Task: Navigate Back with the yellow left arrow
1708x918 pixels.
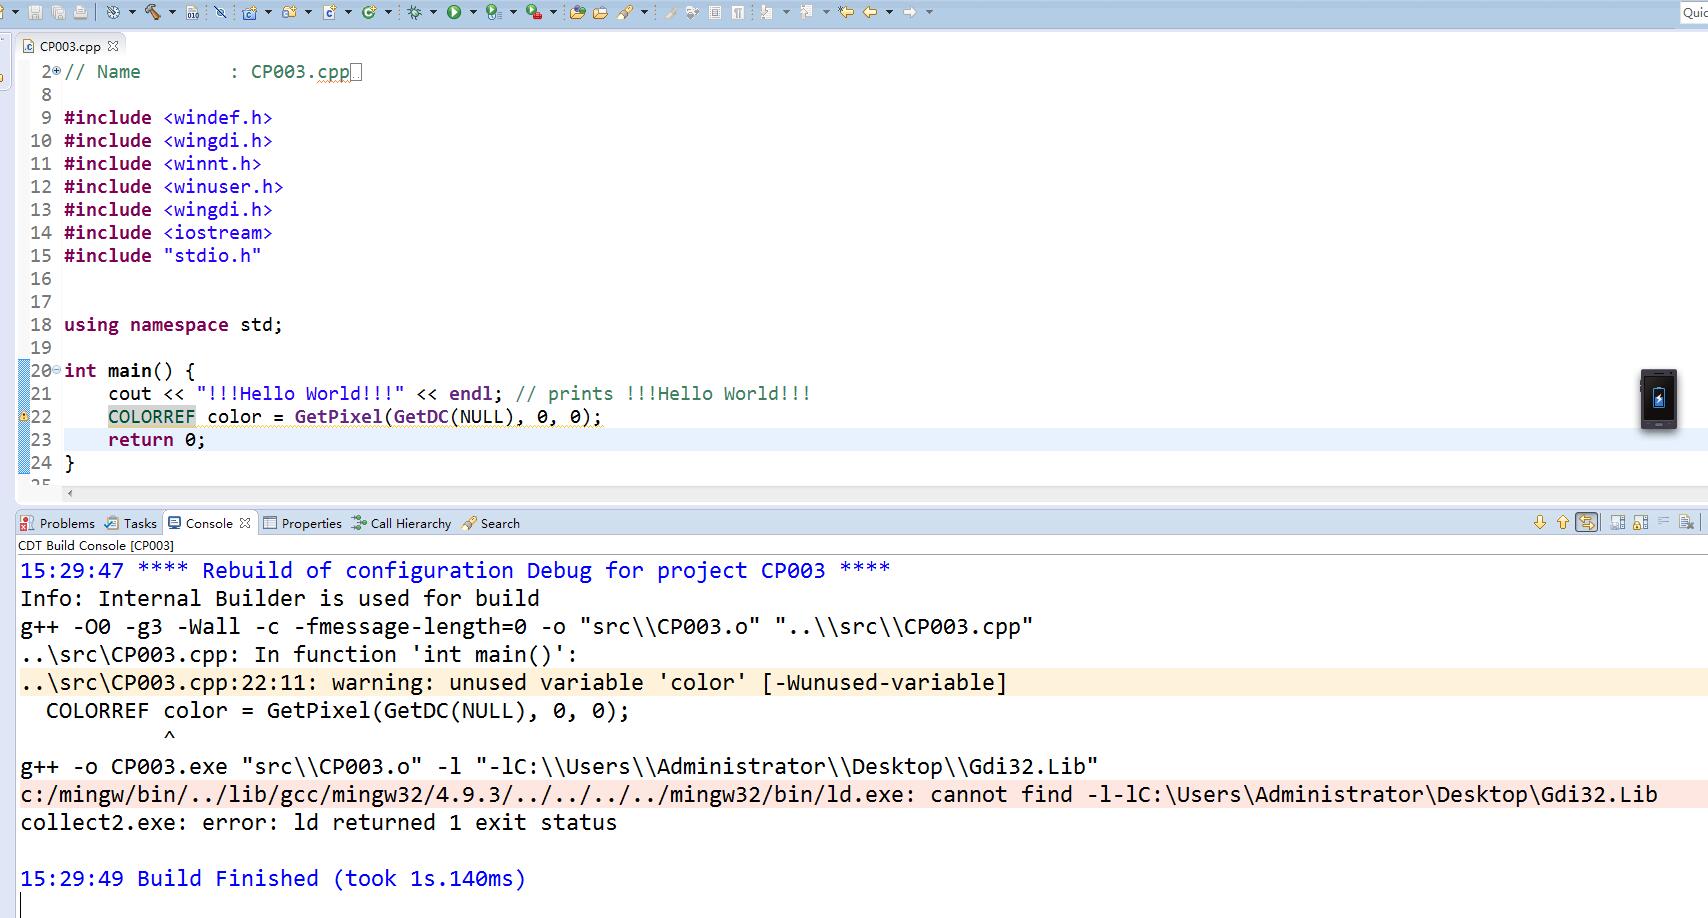Action: (869, 12)
